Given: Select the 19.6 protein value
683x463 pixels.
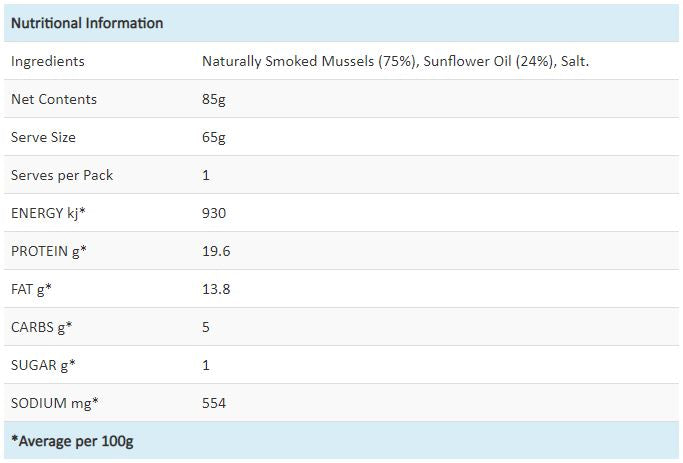Looking at the screenshot, I should coord(216,251).
